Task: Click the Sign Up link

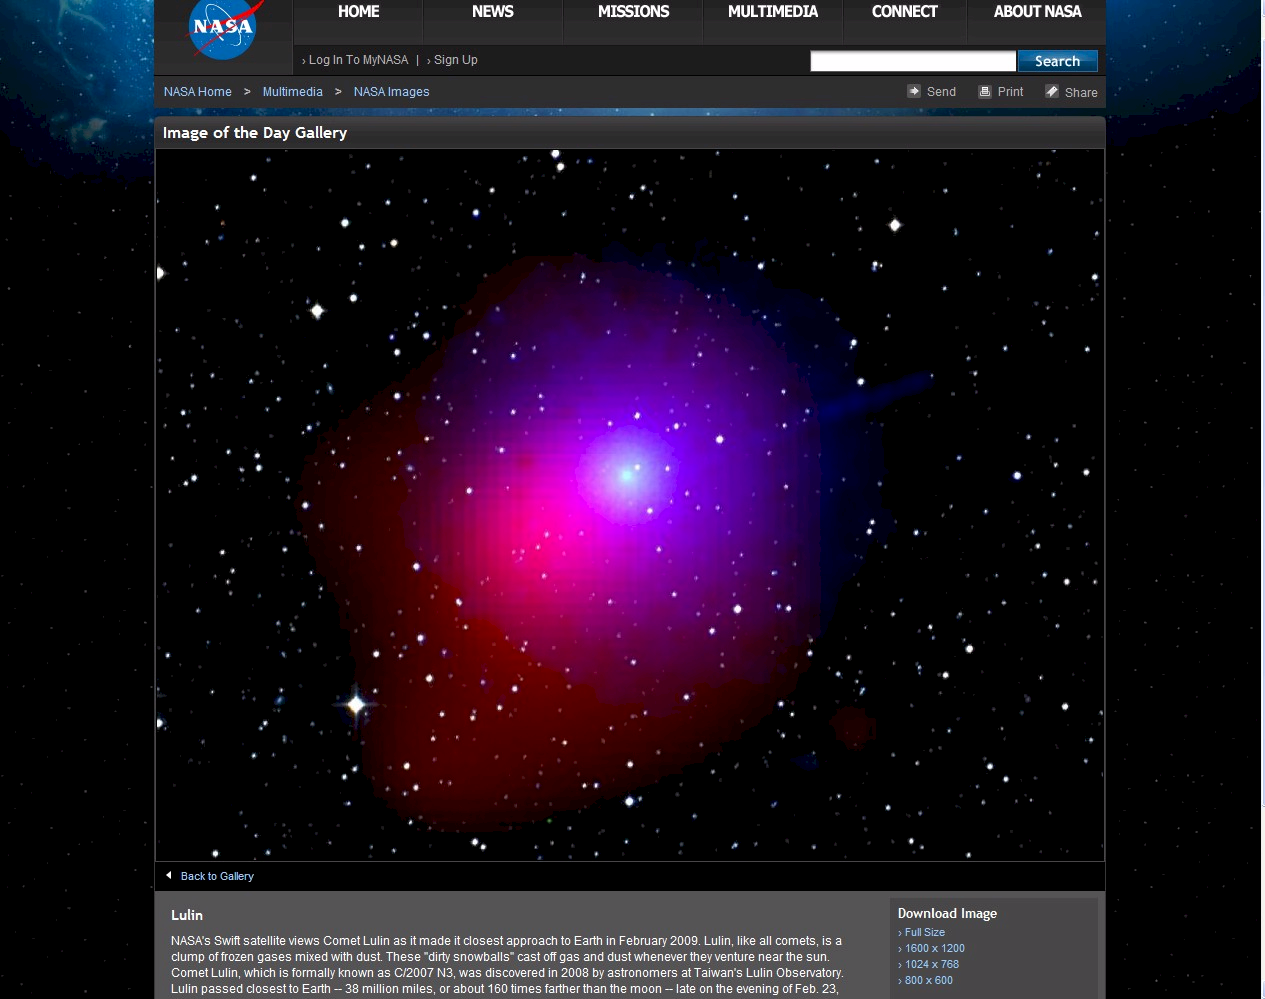Action: [456, 60]
